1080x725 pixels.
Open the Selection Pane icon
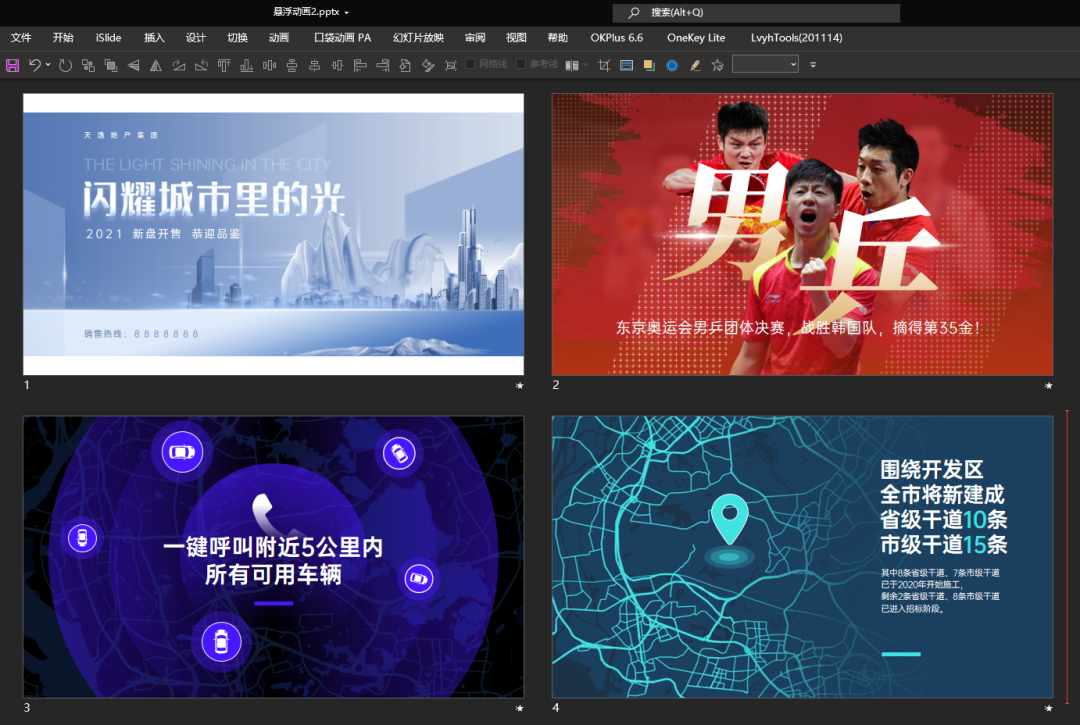point(626,65)
